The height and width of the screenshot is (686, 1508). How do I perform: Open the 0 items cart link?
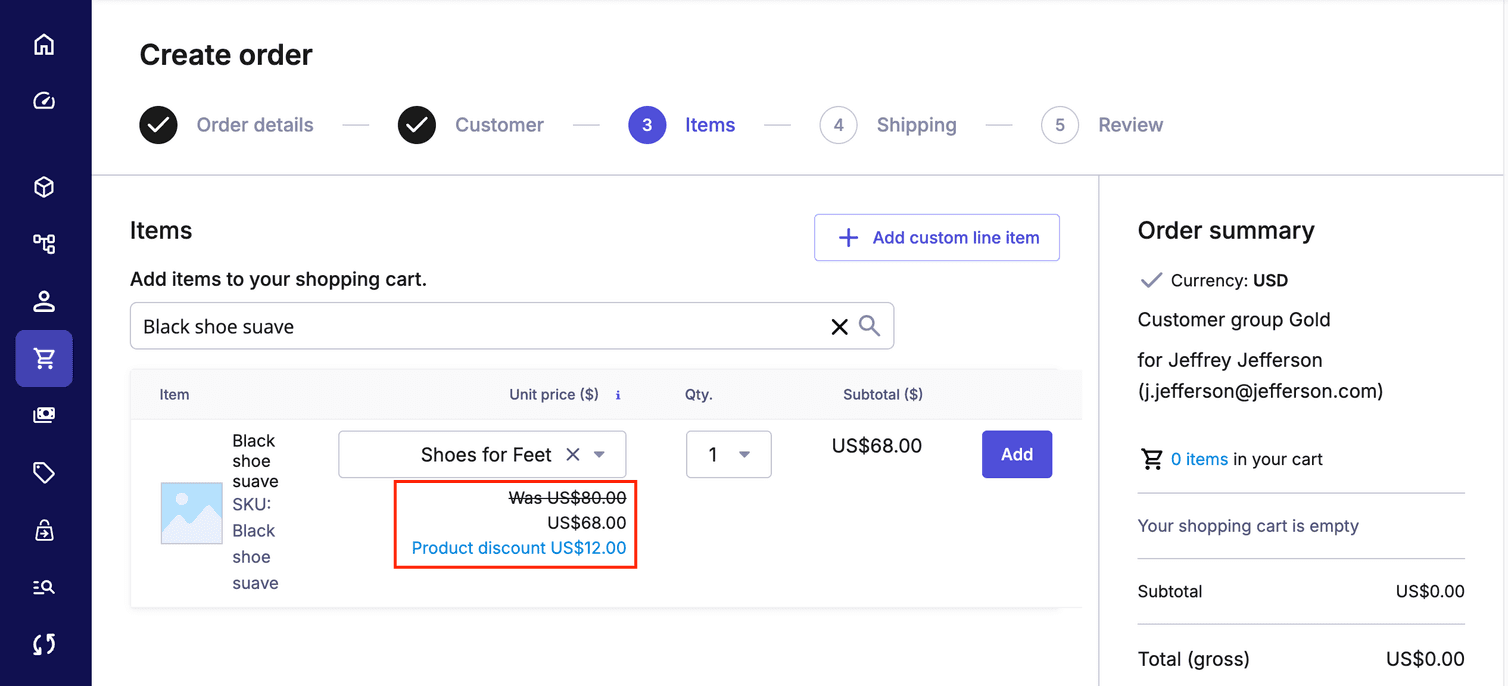pos(1199,458)
